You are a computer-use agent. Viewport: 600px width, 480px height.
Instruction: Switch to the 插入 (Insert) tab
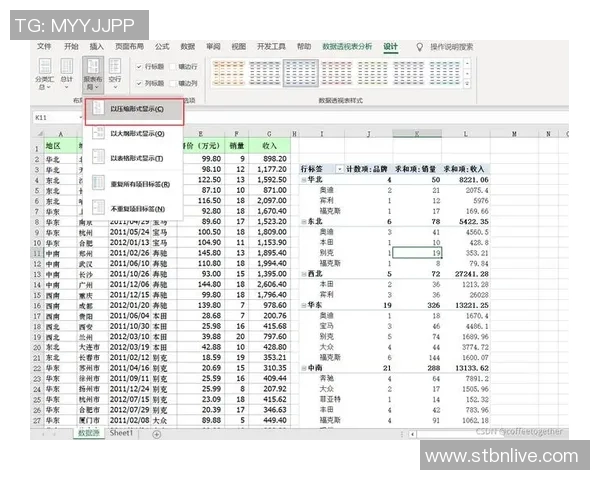pos(96,46)
